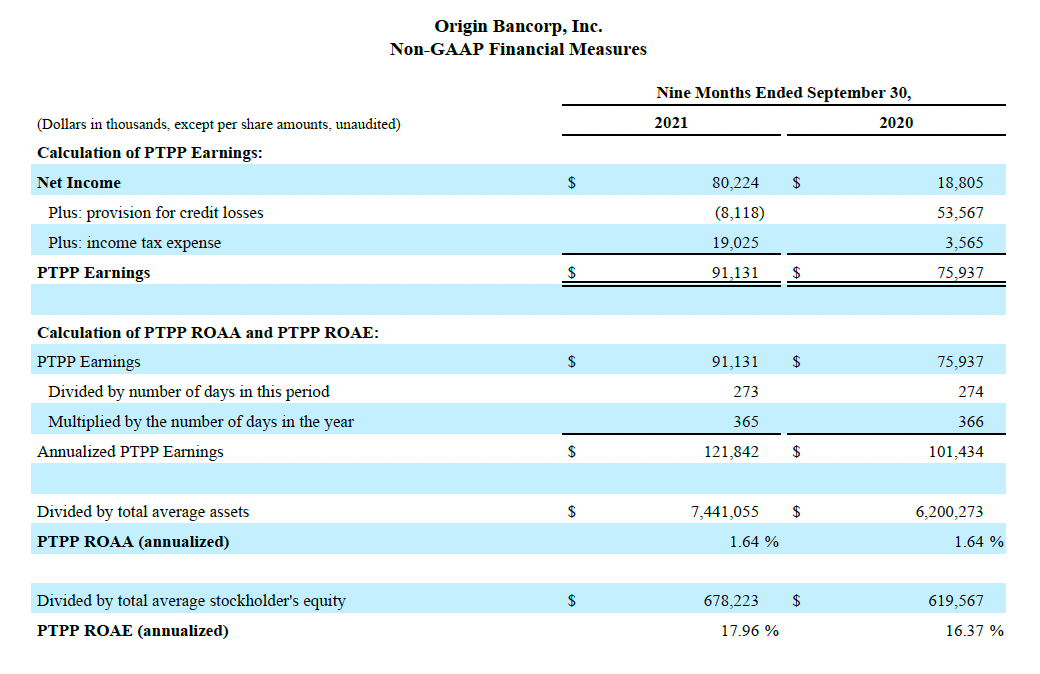Click the 2020 PTPP ROAA value 1.64 %
Screen dimensions: 1040x674
(x=979, y=542)
